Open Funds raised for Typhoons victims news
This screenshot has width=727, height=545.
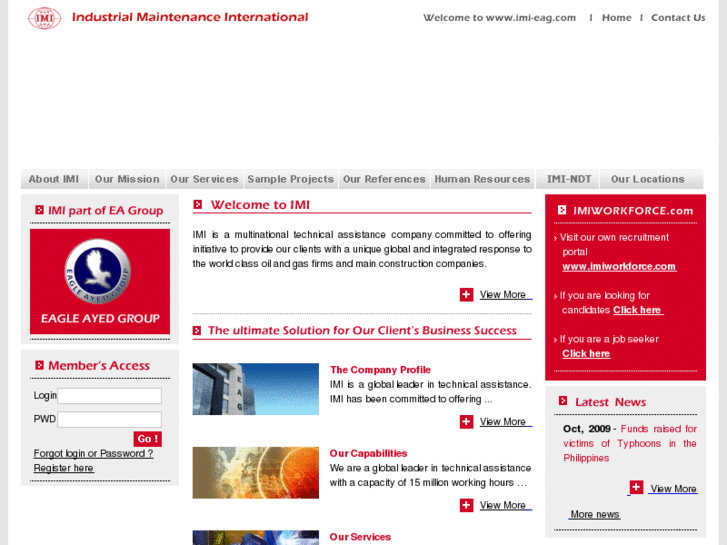coord(630,443)
